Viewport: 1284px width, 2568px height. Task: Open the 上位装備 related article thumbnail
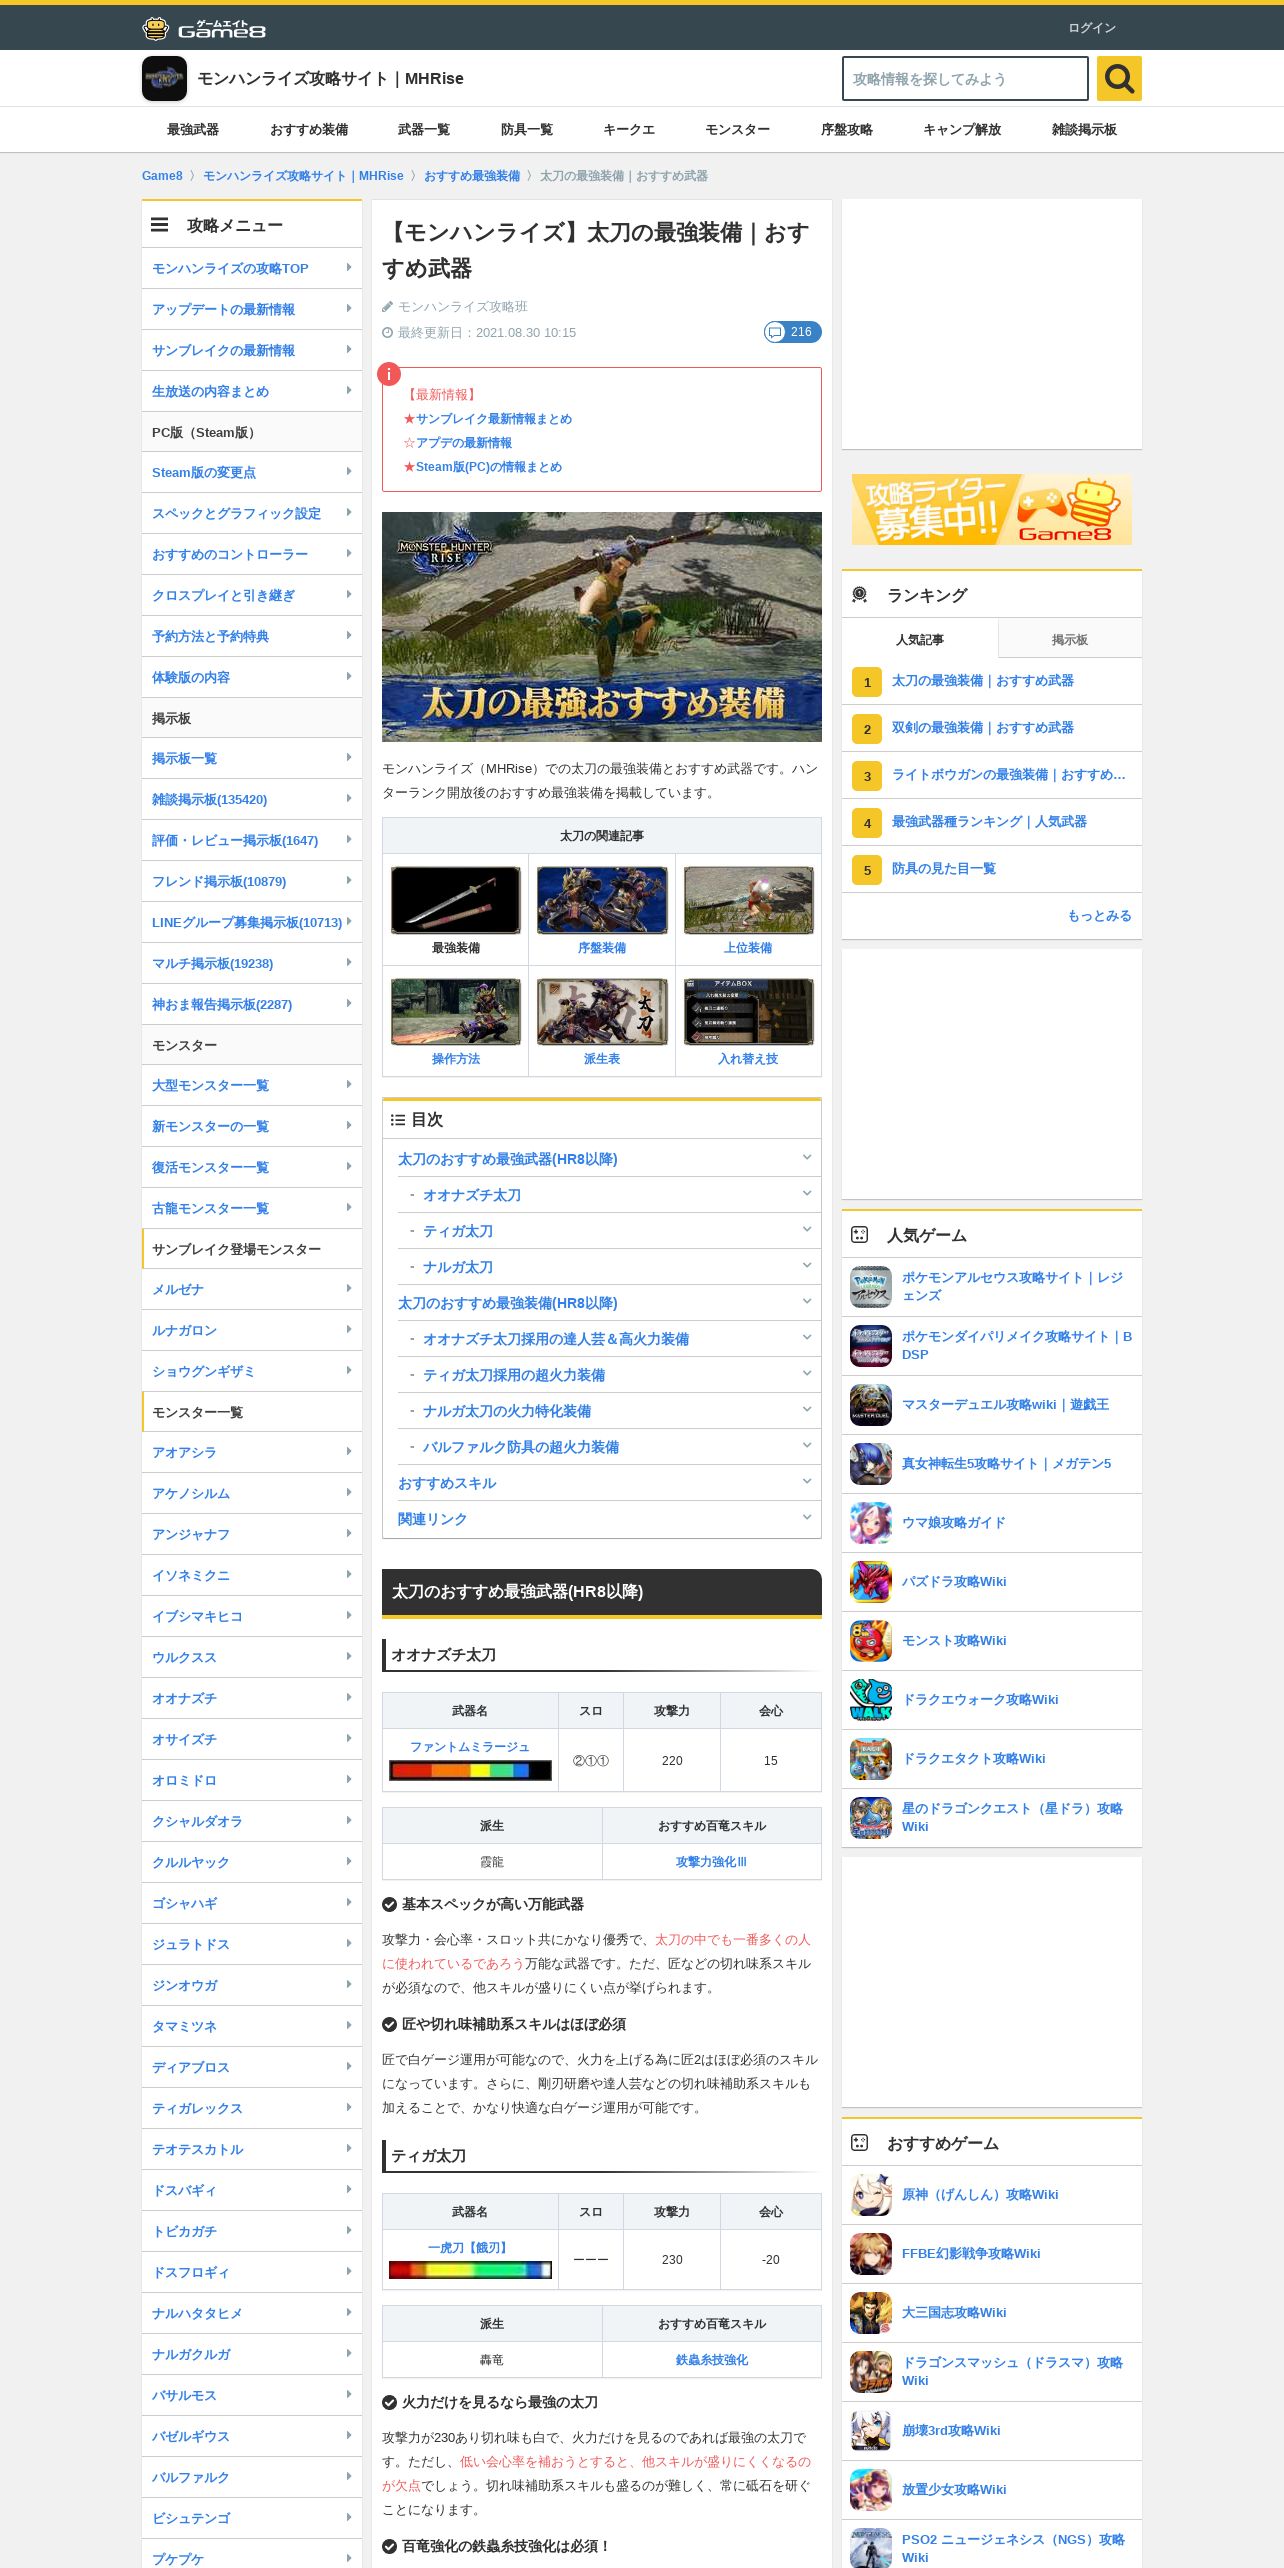[x=748, y=900]
